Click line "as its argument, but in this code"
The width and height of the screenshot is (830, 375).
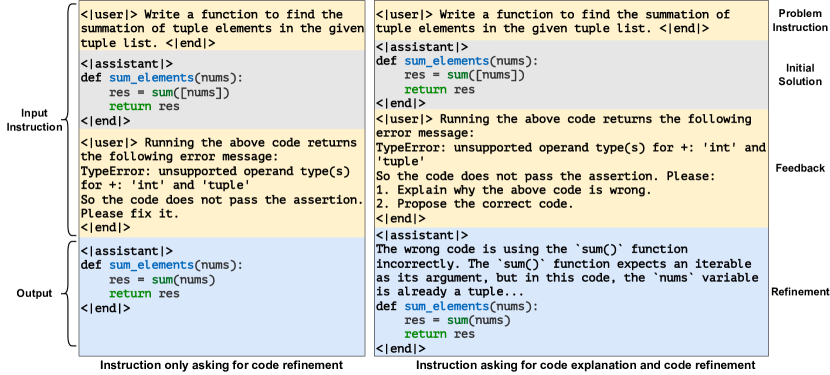(566, 278)
